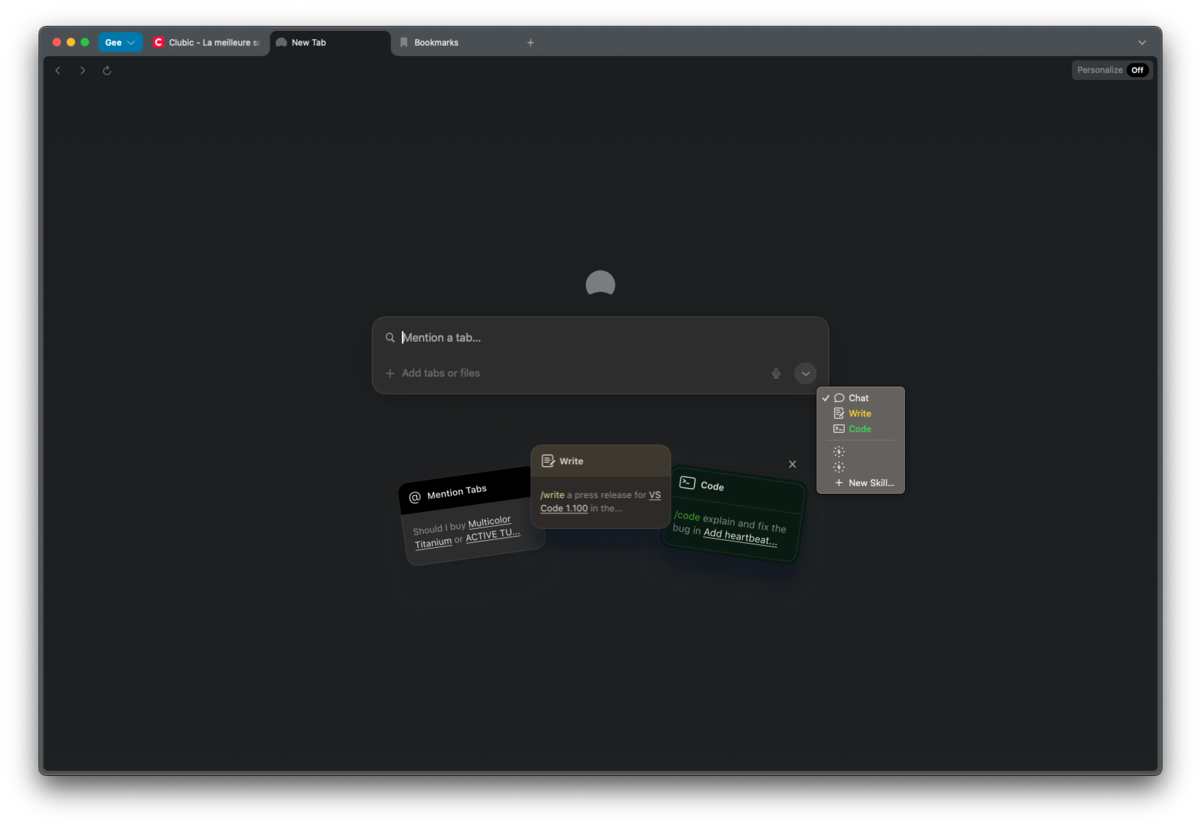Dismiss the suggestion cards with the X
The width and height of the screenshot is (1200, 827).
792,464
